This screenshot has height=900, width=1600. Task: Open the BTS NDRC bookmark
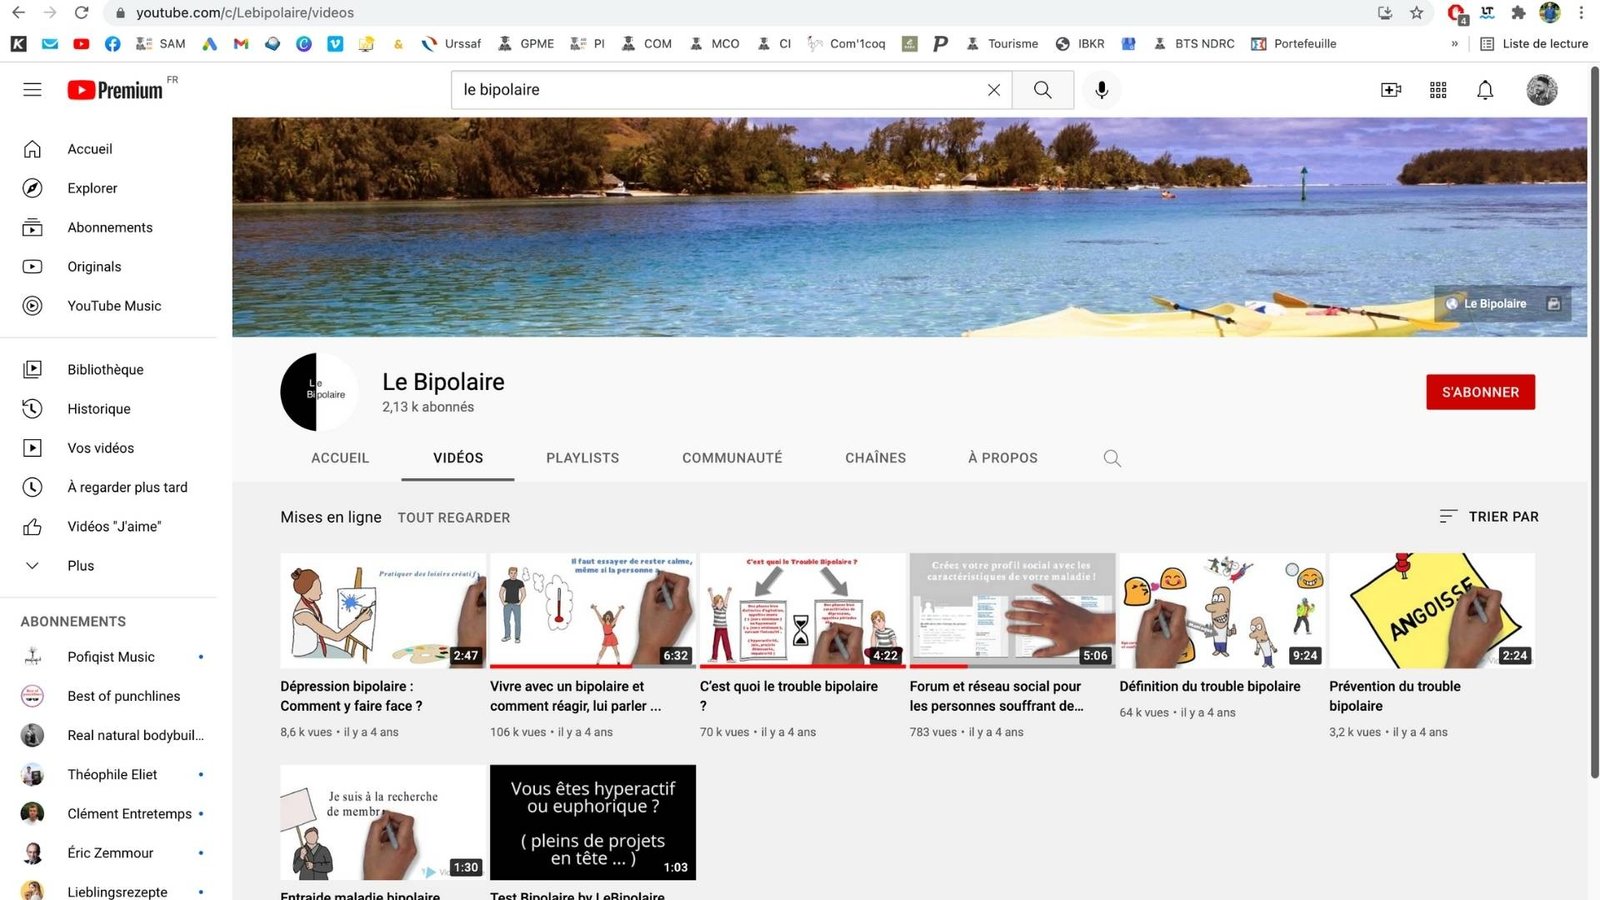1194,44
